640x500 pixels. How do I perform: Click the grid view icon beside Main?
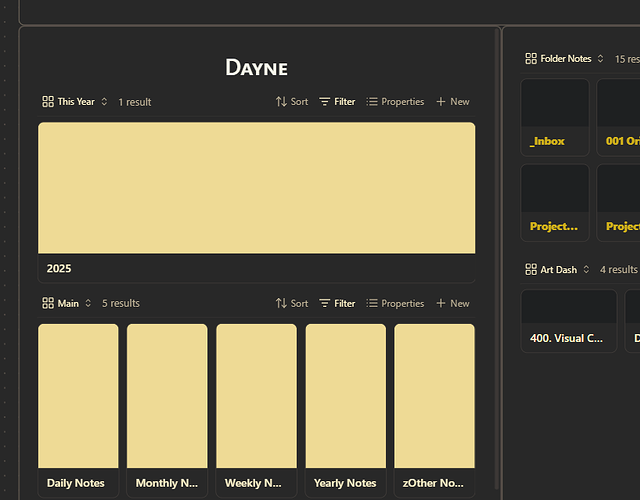click(x=48, y=303)
